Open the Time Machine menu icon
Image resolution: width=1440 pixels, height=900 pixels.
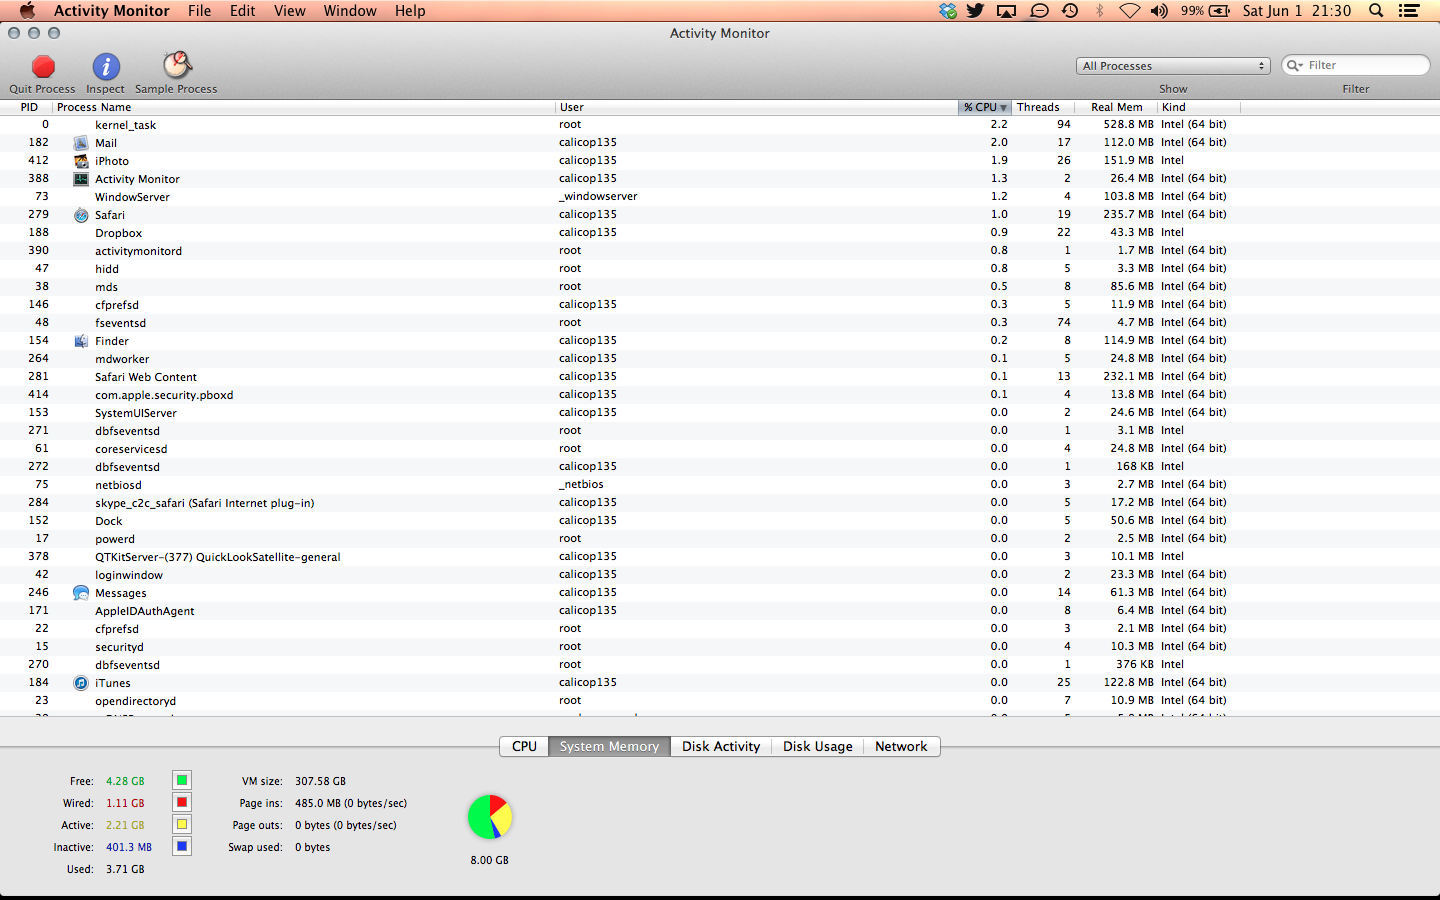[1070, 10]
